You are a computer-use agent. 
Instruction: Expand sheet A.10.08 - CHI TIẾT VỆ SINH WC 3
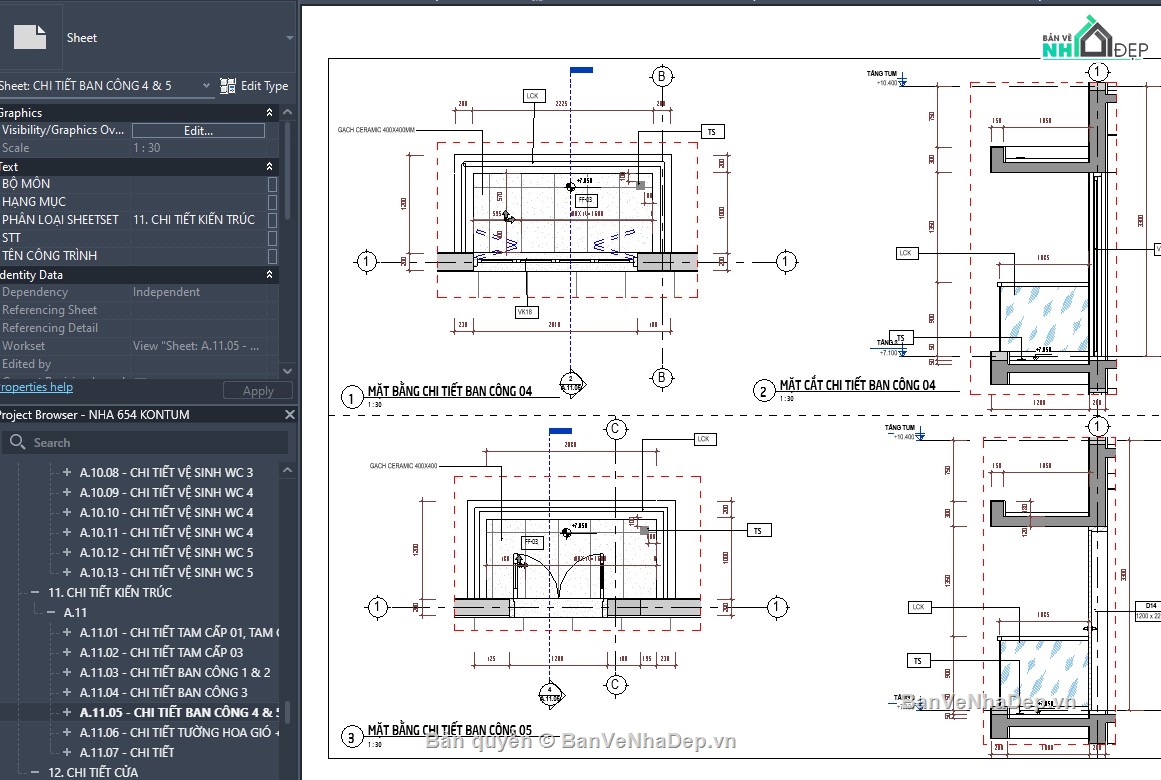point(67,472)
